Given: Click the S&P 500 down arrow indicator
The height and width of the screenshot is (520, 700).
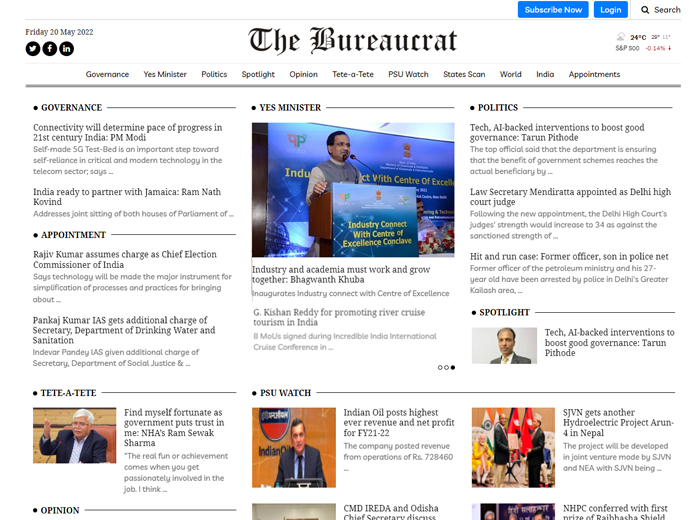Looking at the screenshot, I should click(x=670, y=48).
